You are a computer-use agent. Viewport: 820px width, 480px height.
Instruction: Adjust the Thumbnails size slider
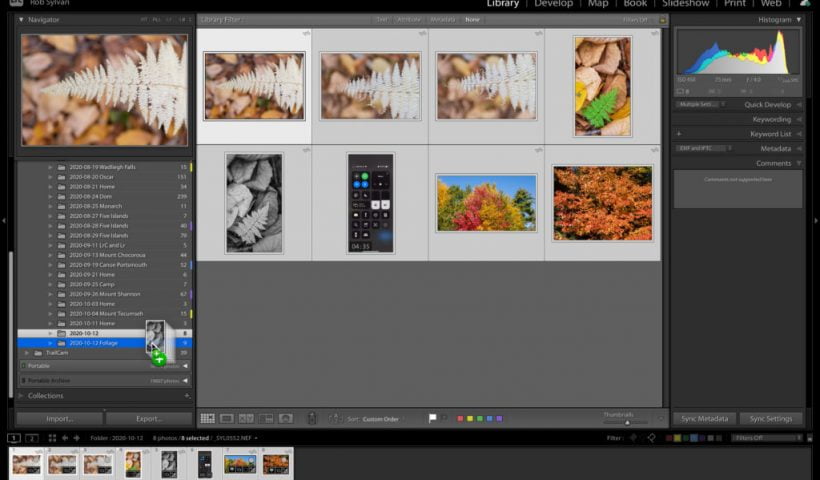coord(627,421)
